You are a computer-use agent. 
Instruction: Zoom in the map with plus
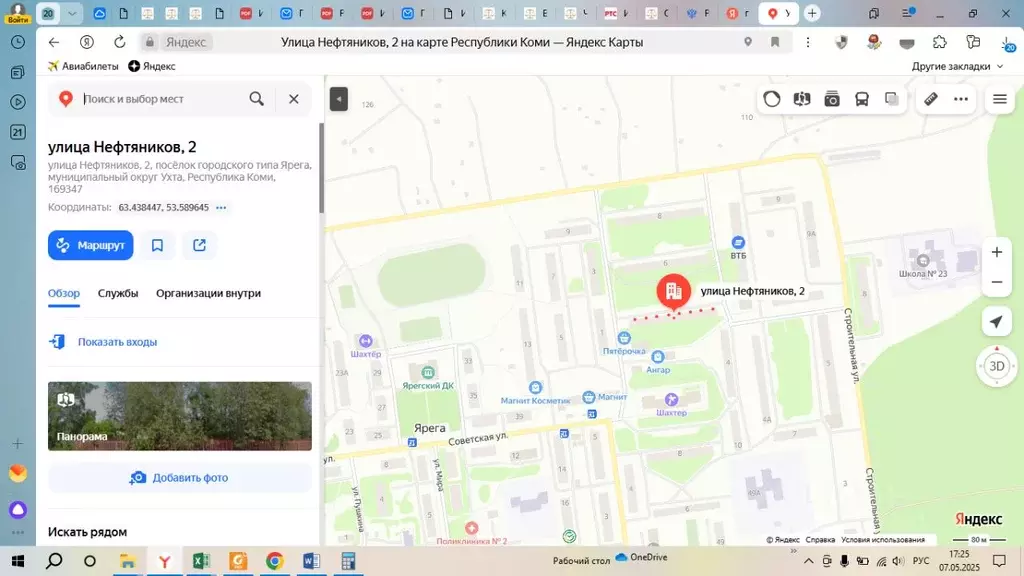[996, 252]
